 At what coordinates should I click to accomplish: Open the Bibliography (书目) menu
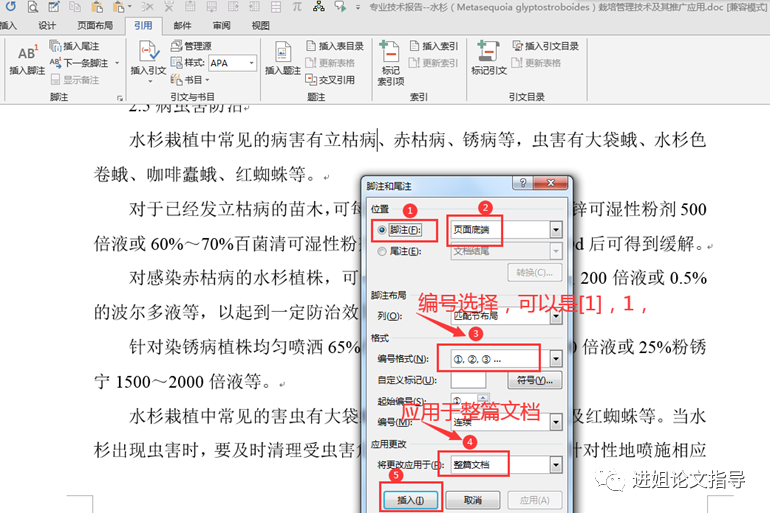pos(190,80)
